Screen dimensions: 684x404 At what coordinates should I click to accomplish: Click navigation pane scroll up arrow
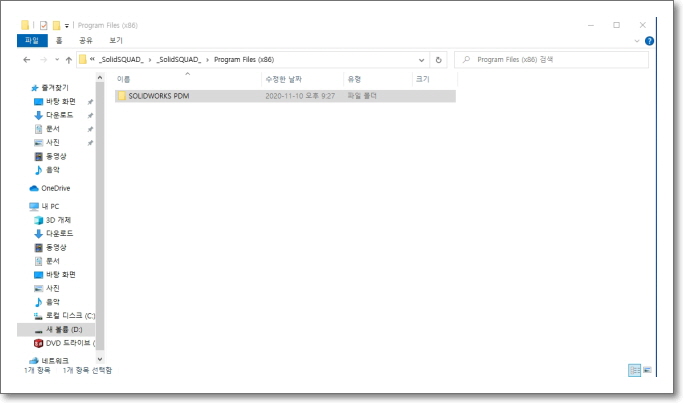[100, 78]
